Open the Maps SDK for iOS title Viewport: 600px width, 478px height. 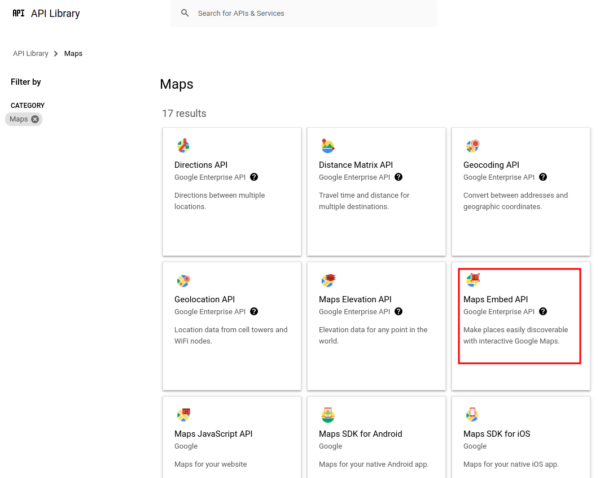(497, 434)
